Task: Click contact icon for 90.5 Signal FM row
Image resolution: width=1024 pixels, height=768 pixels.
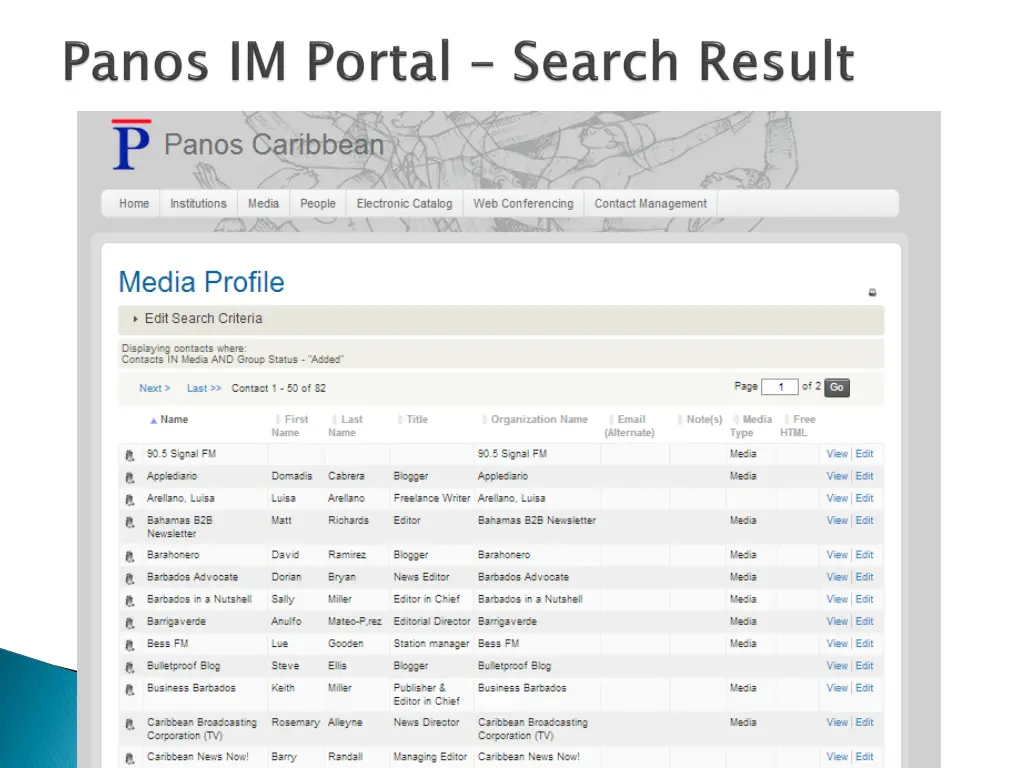Action: [x=130, y=455]
